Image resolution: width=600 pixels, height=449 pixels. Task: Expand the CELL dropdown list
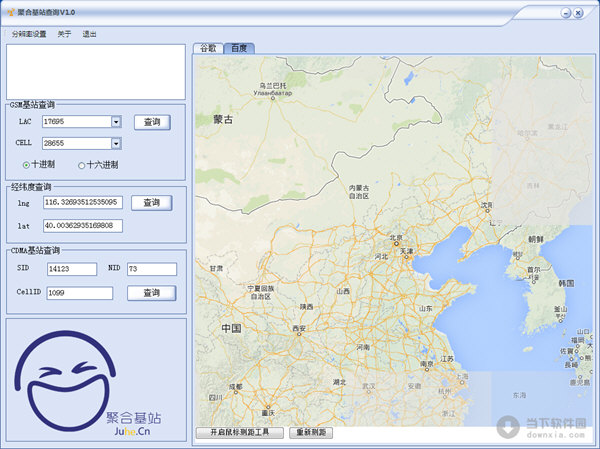116,143
